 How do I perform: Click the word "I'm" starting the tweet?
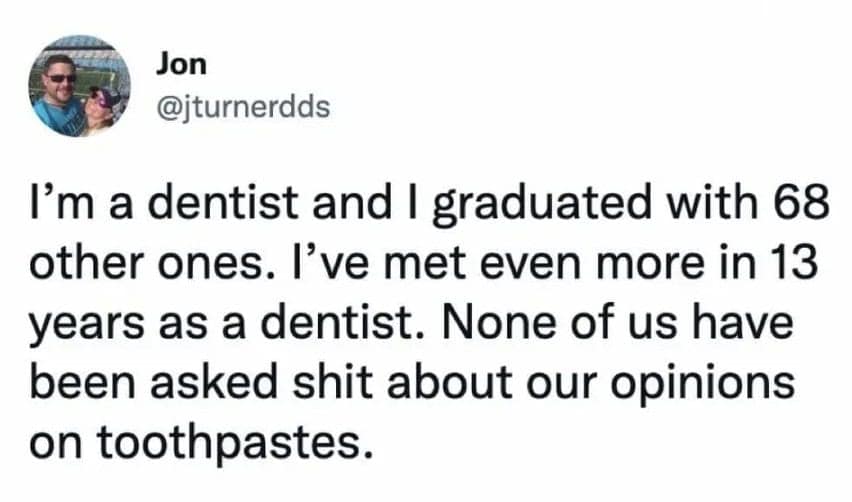click(x=58, y=206)
